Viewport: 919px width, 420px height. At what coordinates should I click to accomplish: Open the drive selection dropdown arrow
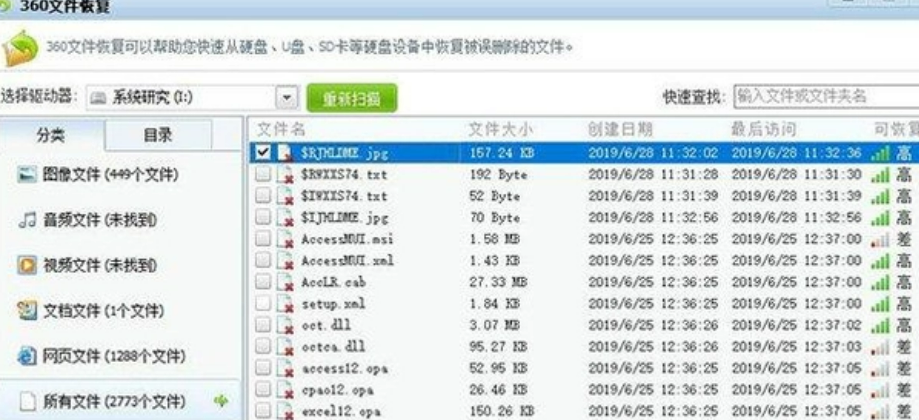click(287, 98)
